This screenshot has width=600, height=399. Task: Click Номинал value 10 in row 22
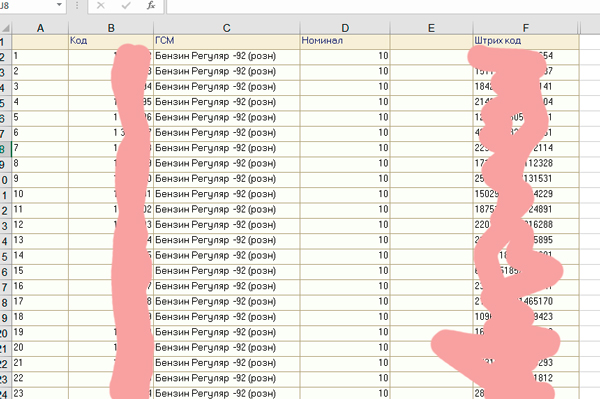click(345, 363)
